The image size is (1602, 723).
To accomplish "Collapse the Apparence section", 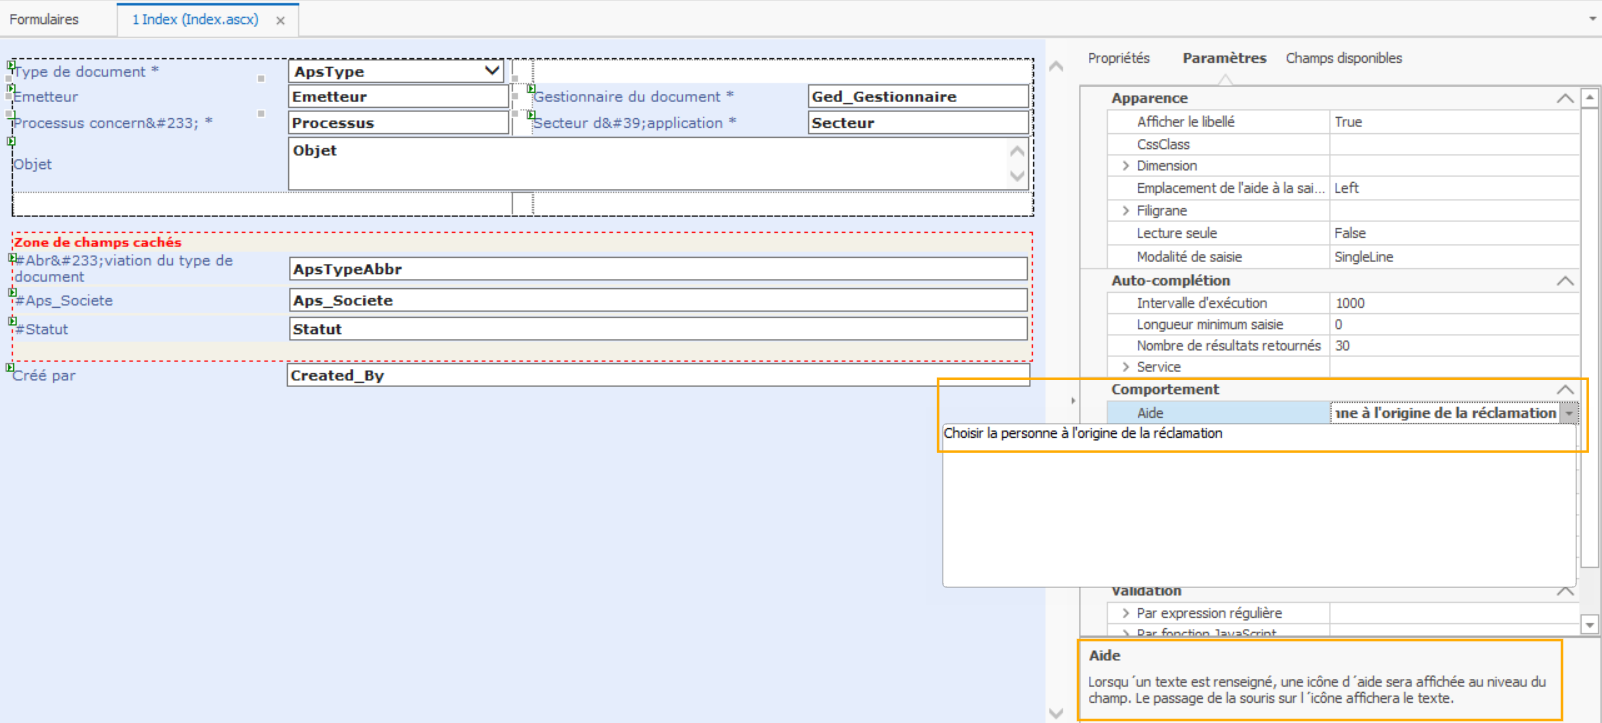I will 1565,98.
